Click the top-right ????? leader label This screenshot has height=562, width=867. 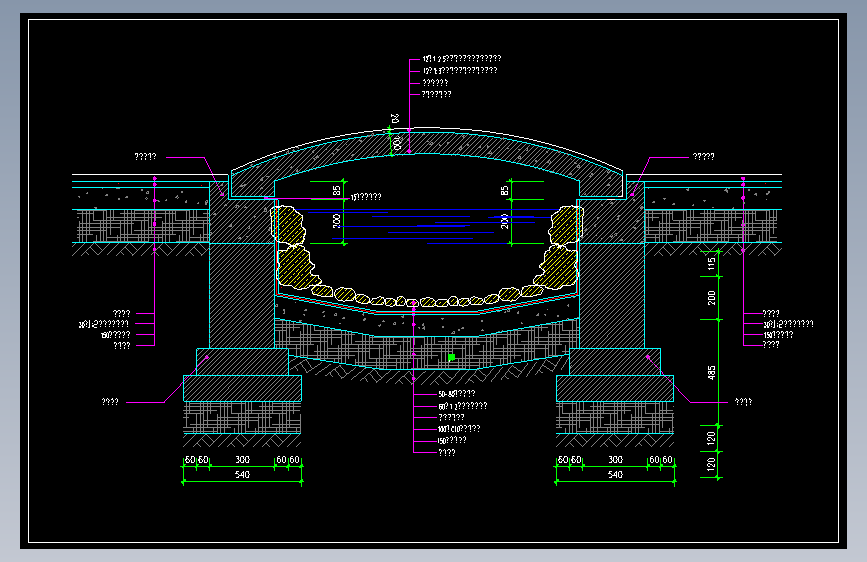[x=703, y=157]
